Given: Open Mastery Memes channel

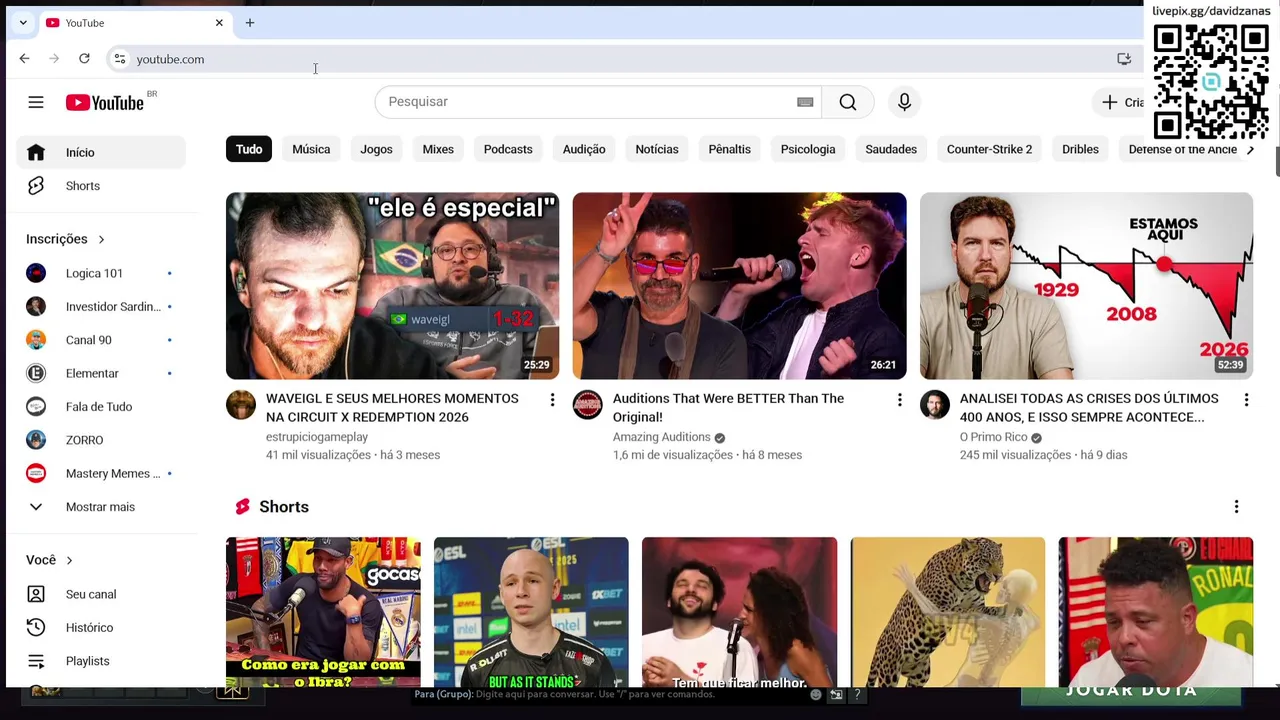Looking at the screenshot, I should tap(100, 473).
